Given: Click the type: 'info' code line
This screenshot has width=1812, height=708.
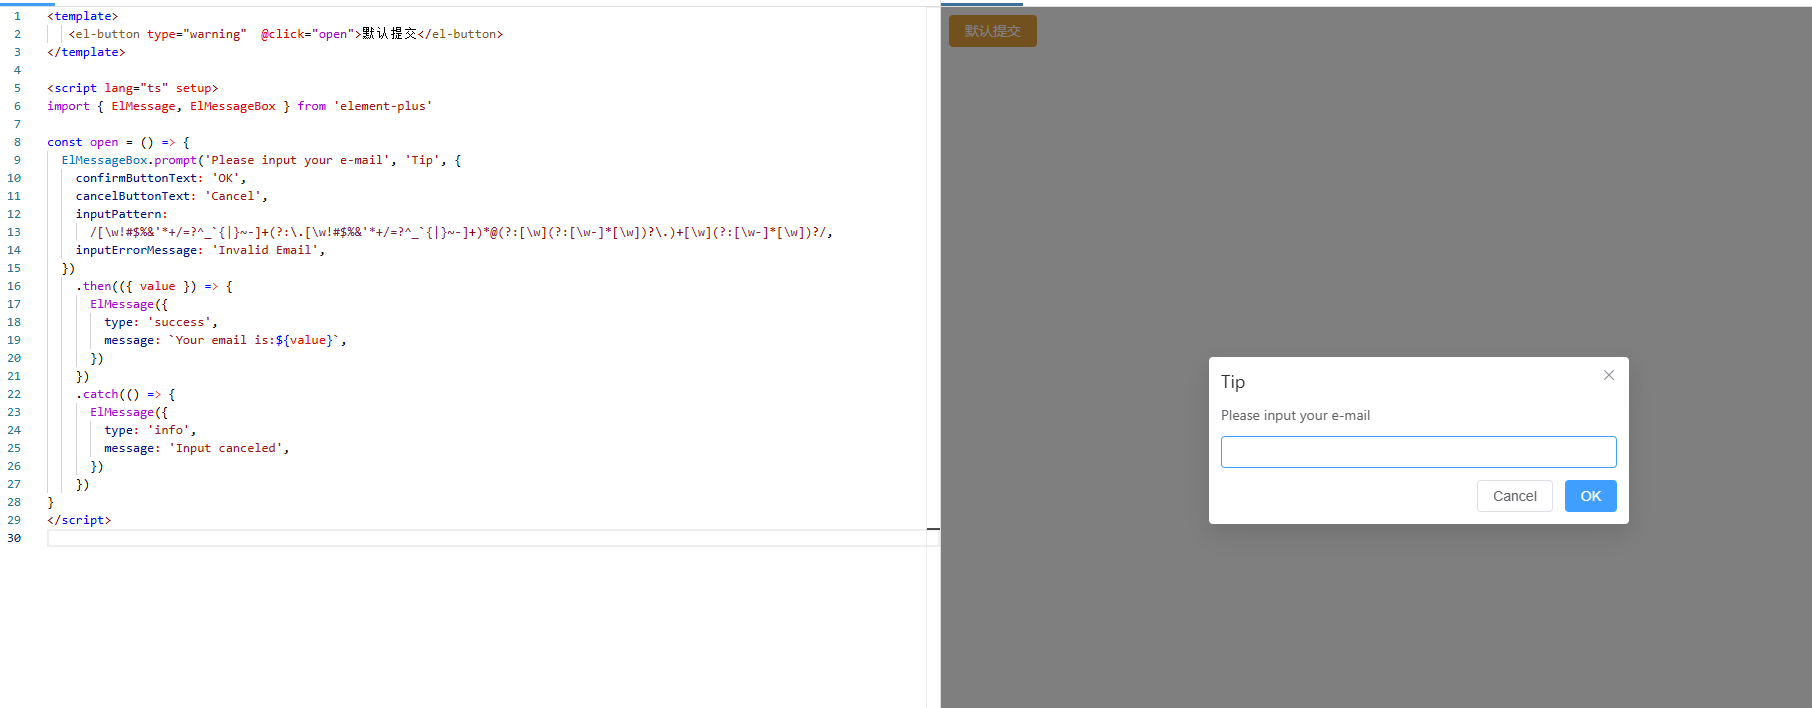Looking at the screenshot, I should (150, 430).
